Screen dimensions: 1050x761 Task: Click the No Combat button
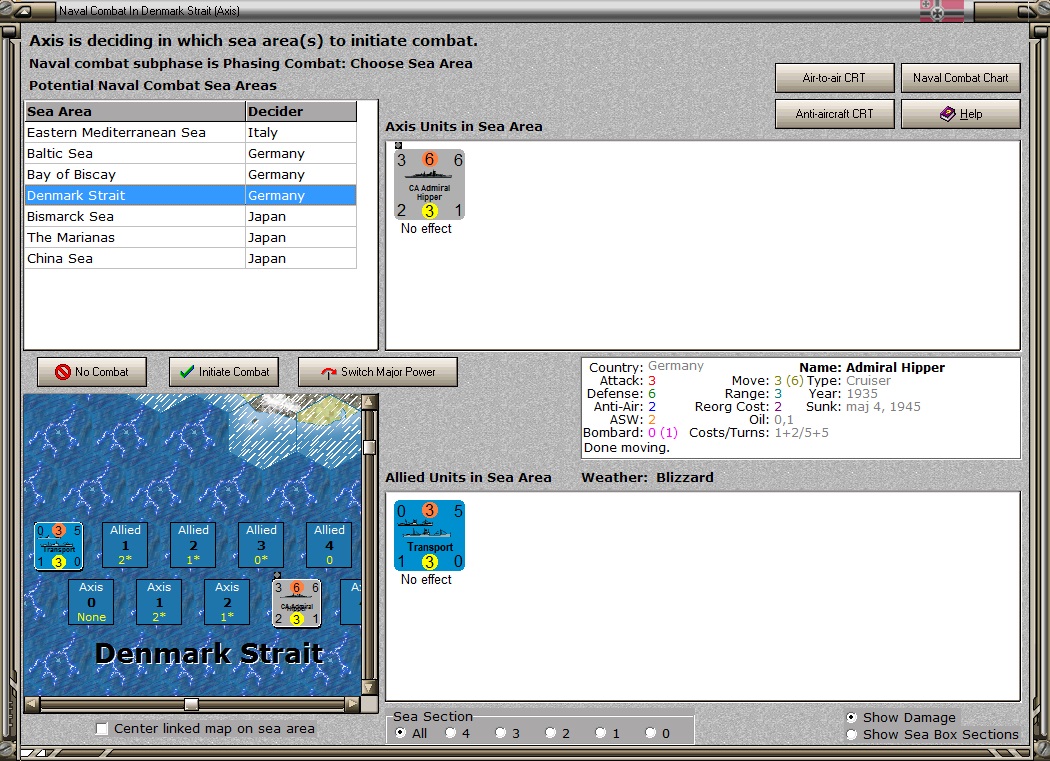tap(92, 372)
